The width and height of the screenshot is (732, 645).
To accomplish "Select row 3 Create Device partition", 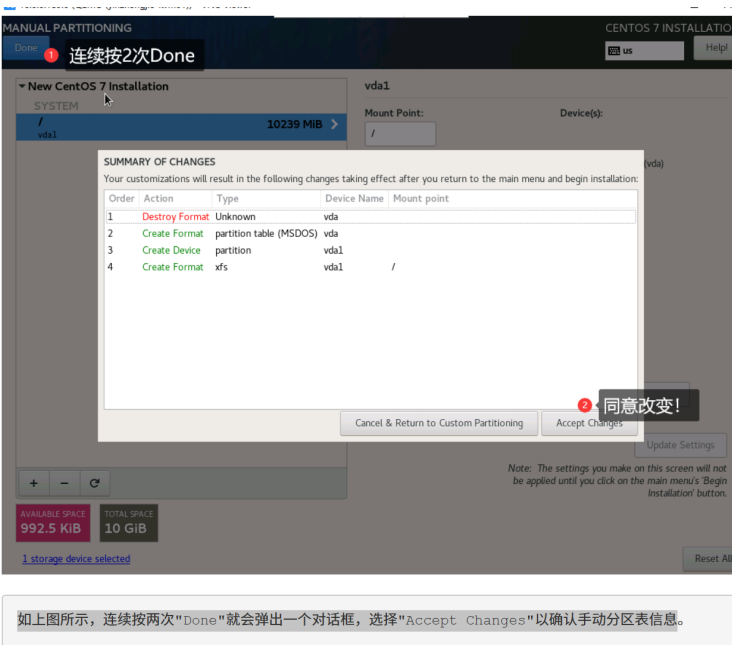I will pos(370,250).
